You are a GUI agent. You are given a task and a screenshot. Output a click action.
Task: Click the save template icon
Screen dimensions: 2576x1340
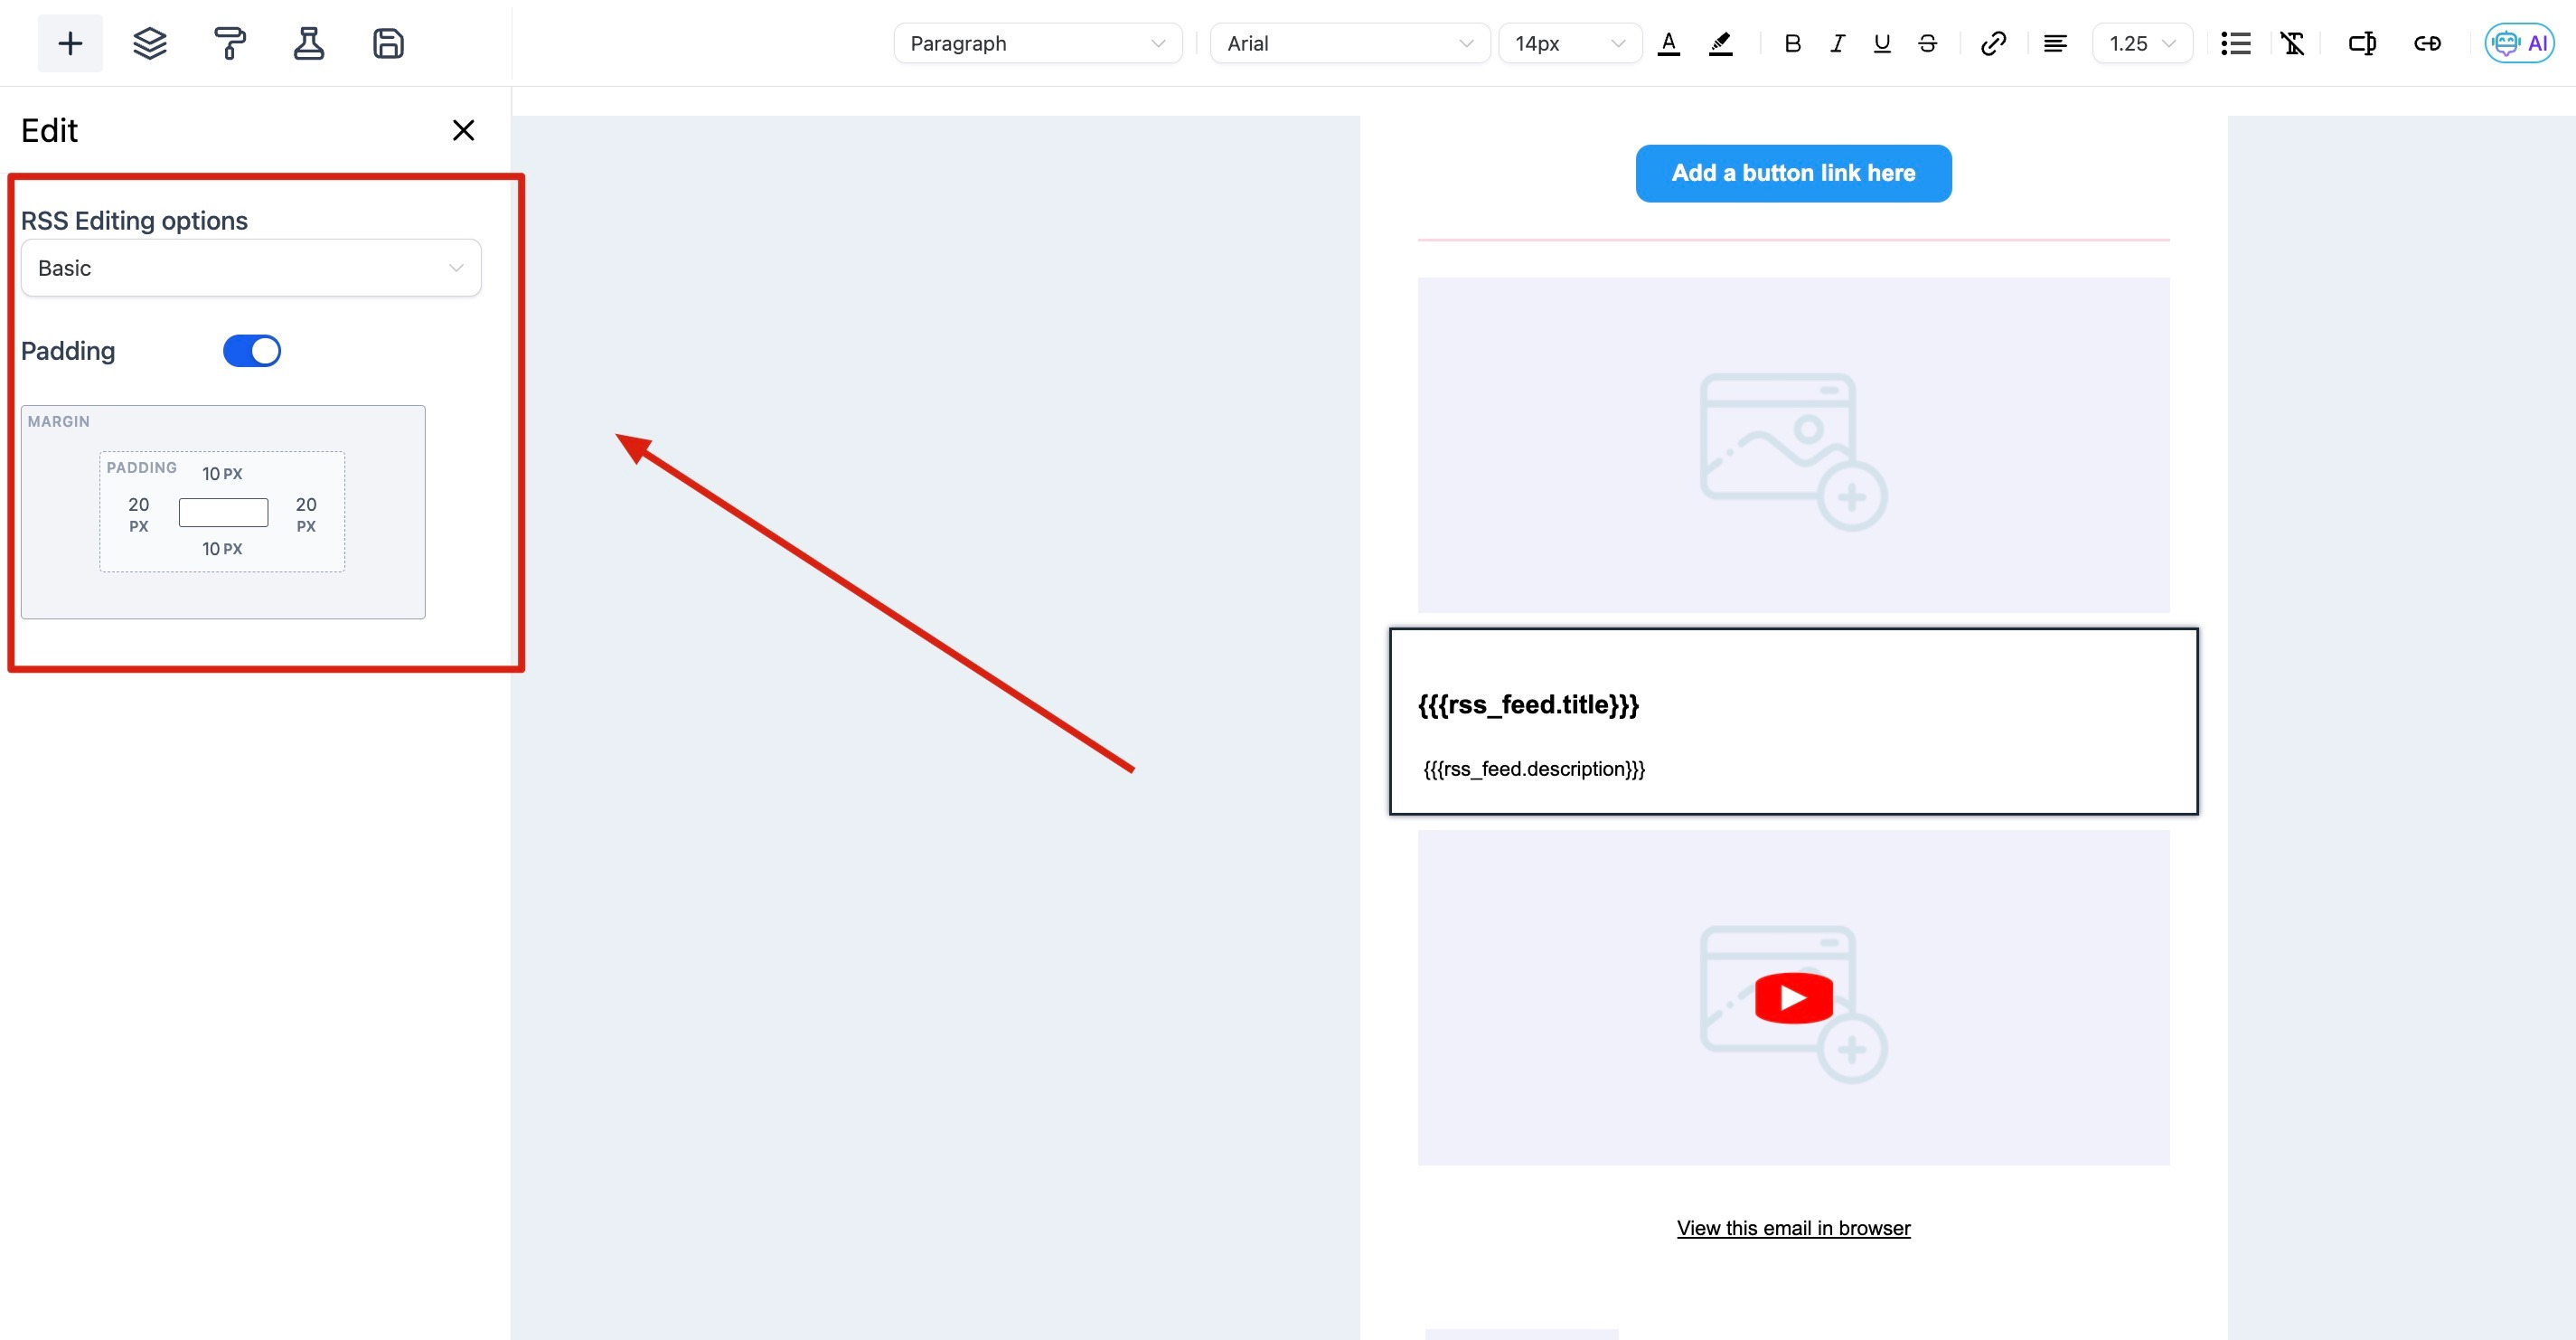[x=388, y=43]
